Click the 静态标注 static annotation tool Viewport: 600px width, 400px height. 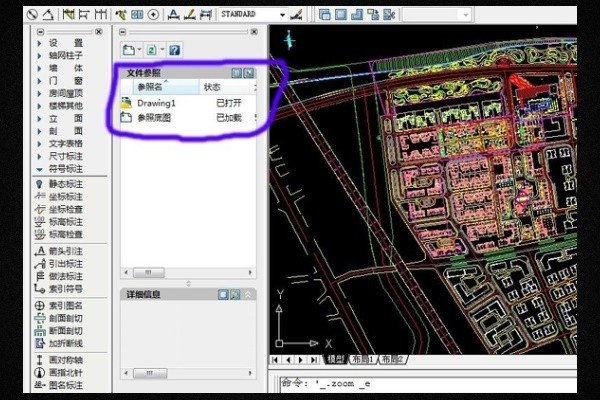pyautogui.click(x=68, y=183)
